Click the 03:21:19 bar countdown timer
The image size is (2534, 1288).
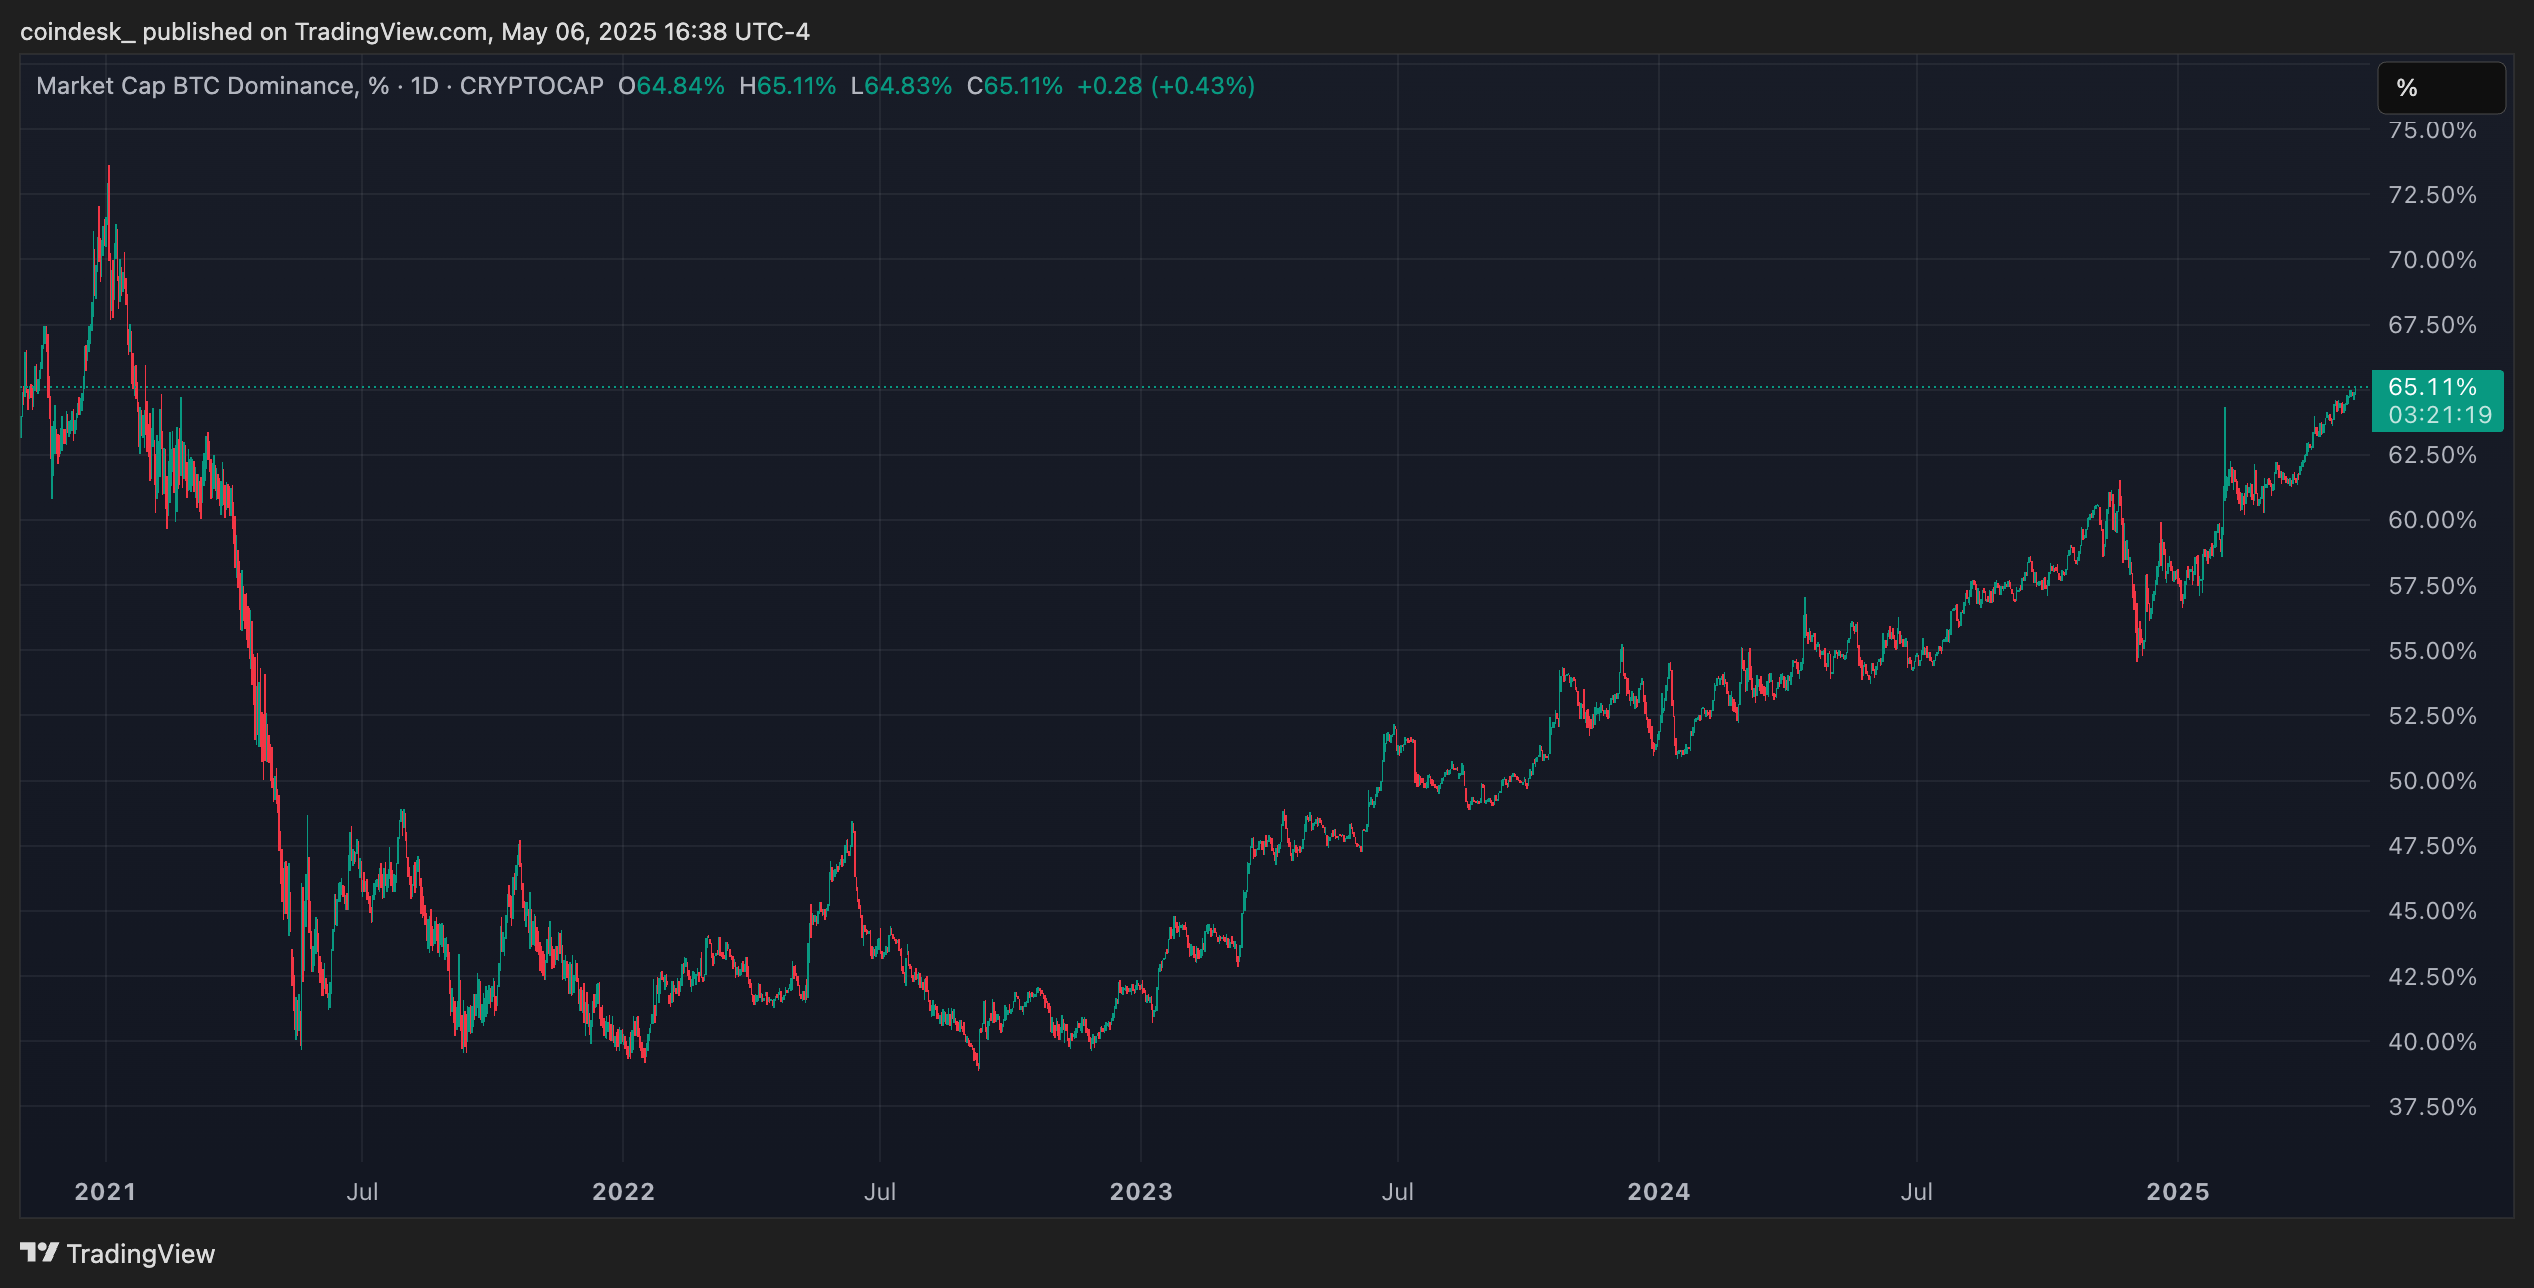[x=2439, y=415]
